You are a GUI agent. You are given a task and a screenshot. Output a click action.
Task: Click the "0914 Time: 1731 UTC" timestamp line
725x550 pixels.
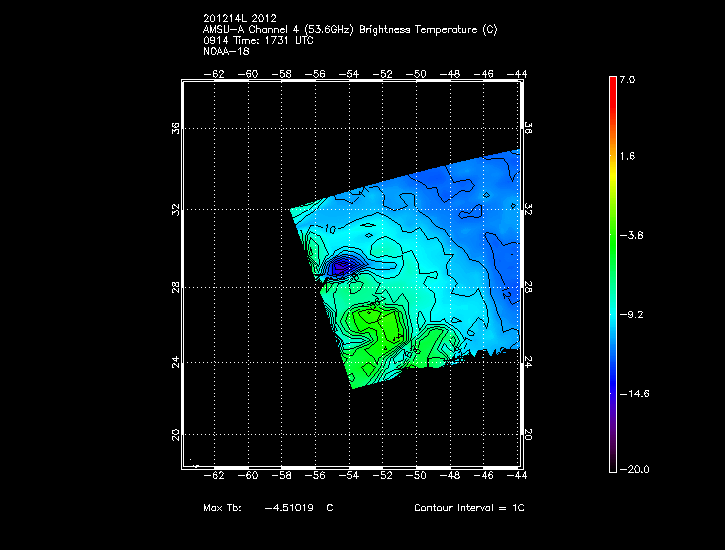click(256, 40)
